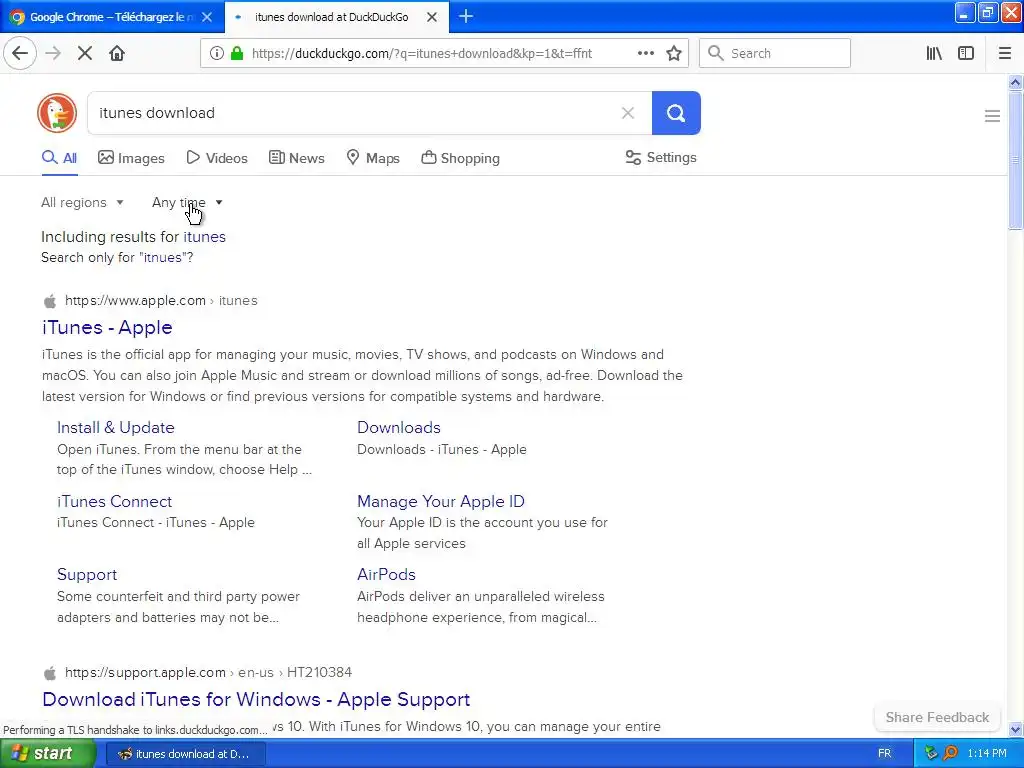Open the Support sublink
The width and height of the screenshot is (1024, 768).
coord(87,575)
